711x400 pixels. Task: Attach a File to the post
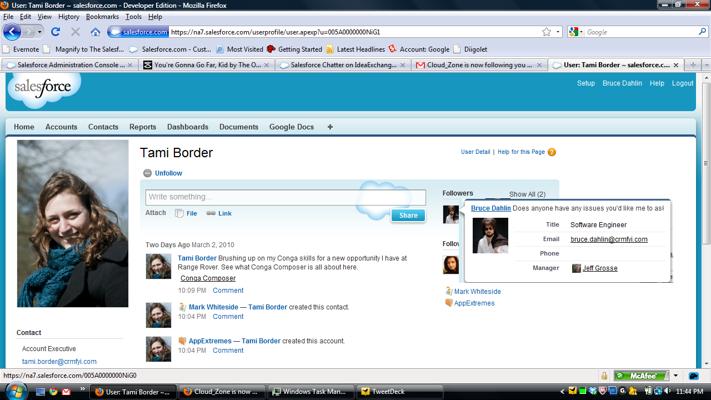click(186, 213)
